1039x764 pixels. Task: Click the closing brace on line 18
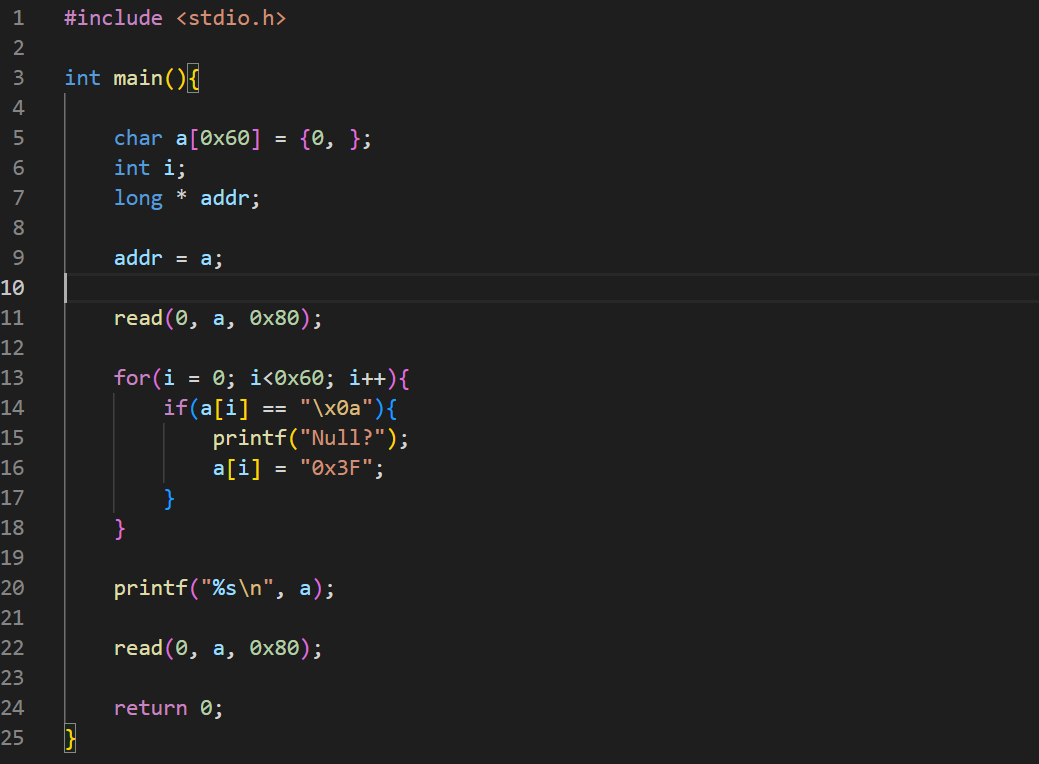[119, 528]
